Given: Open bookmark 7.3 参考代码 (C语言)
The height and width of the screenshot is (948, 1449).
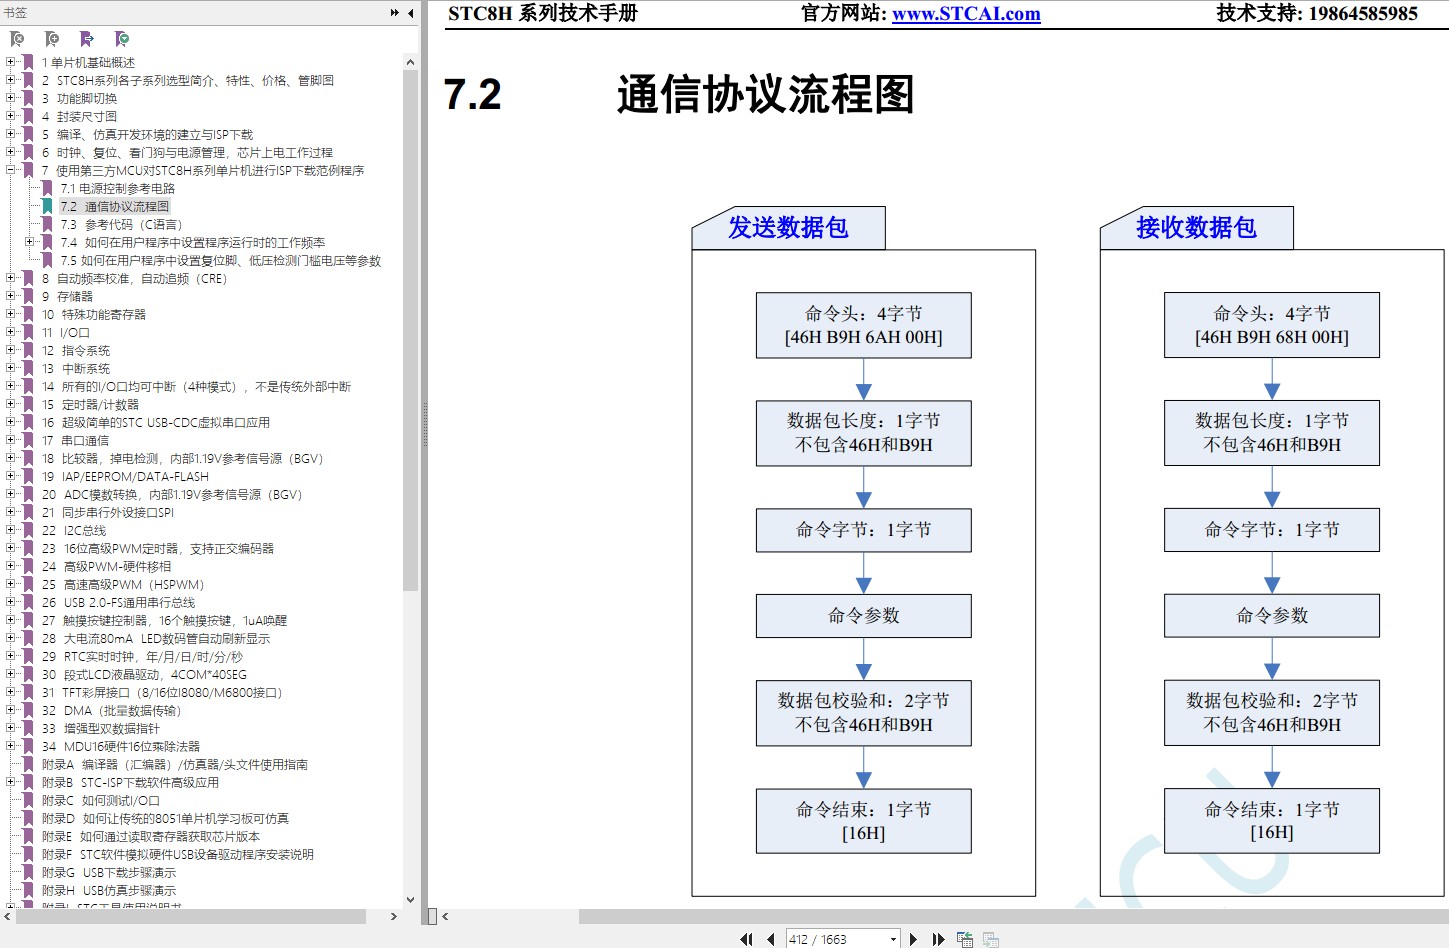Looking at the screenshot, I should point(121,224).
